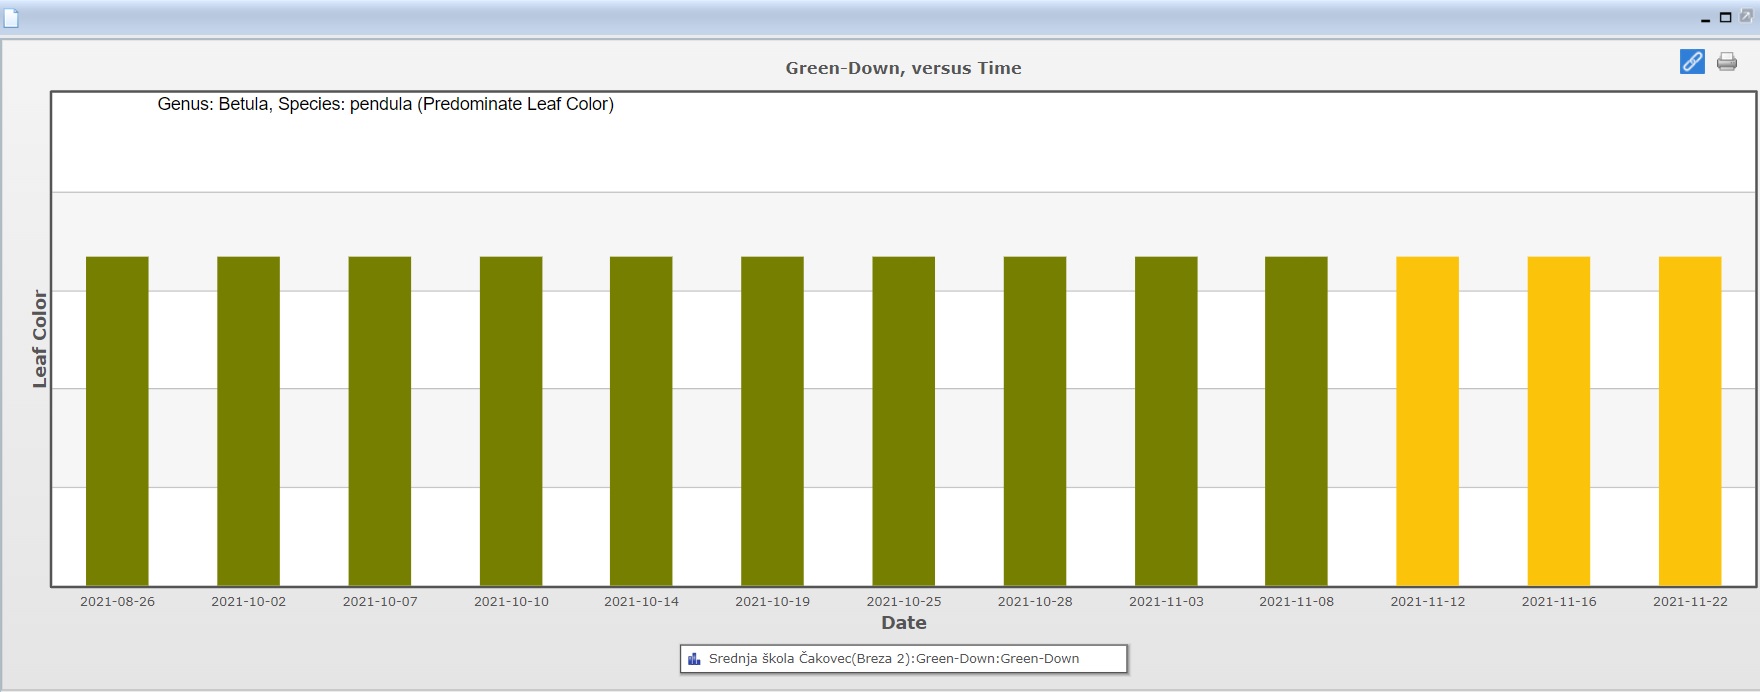Click the chart title Green-Down, versus Time

(903, 68)
